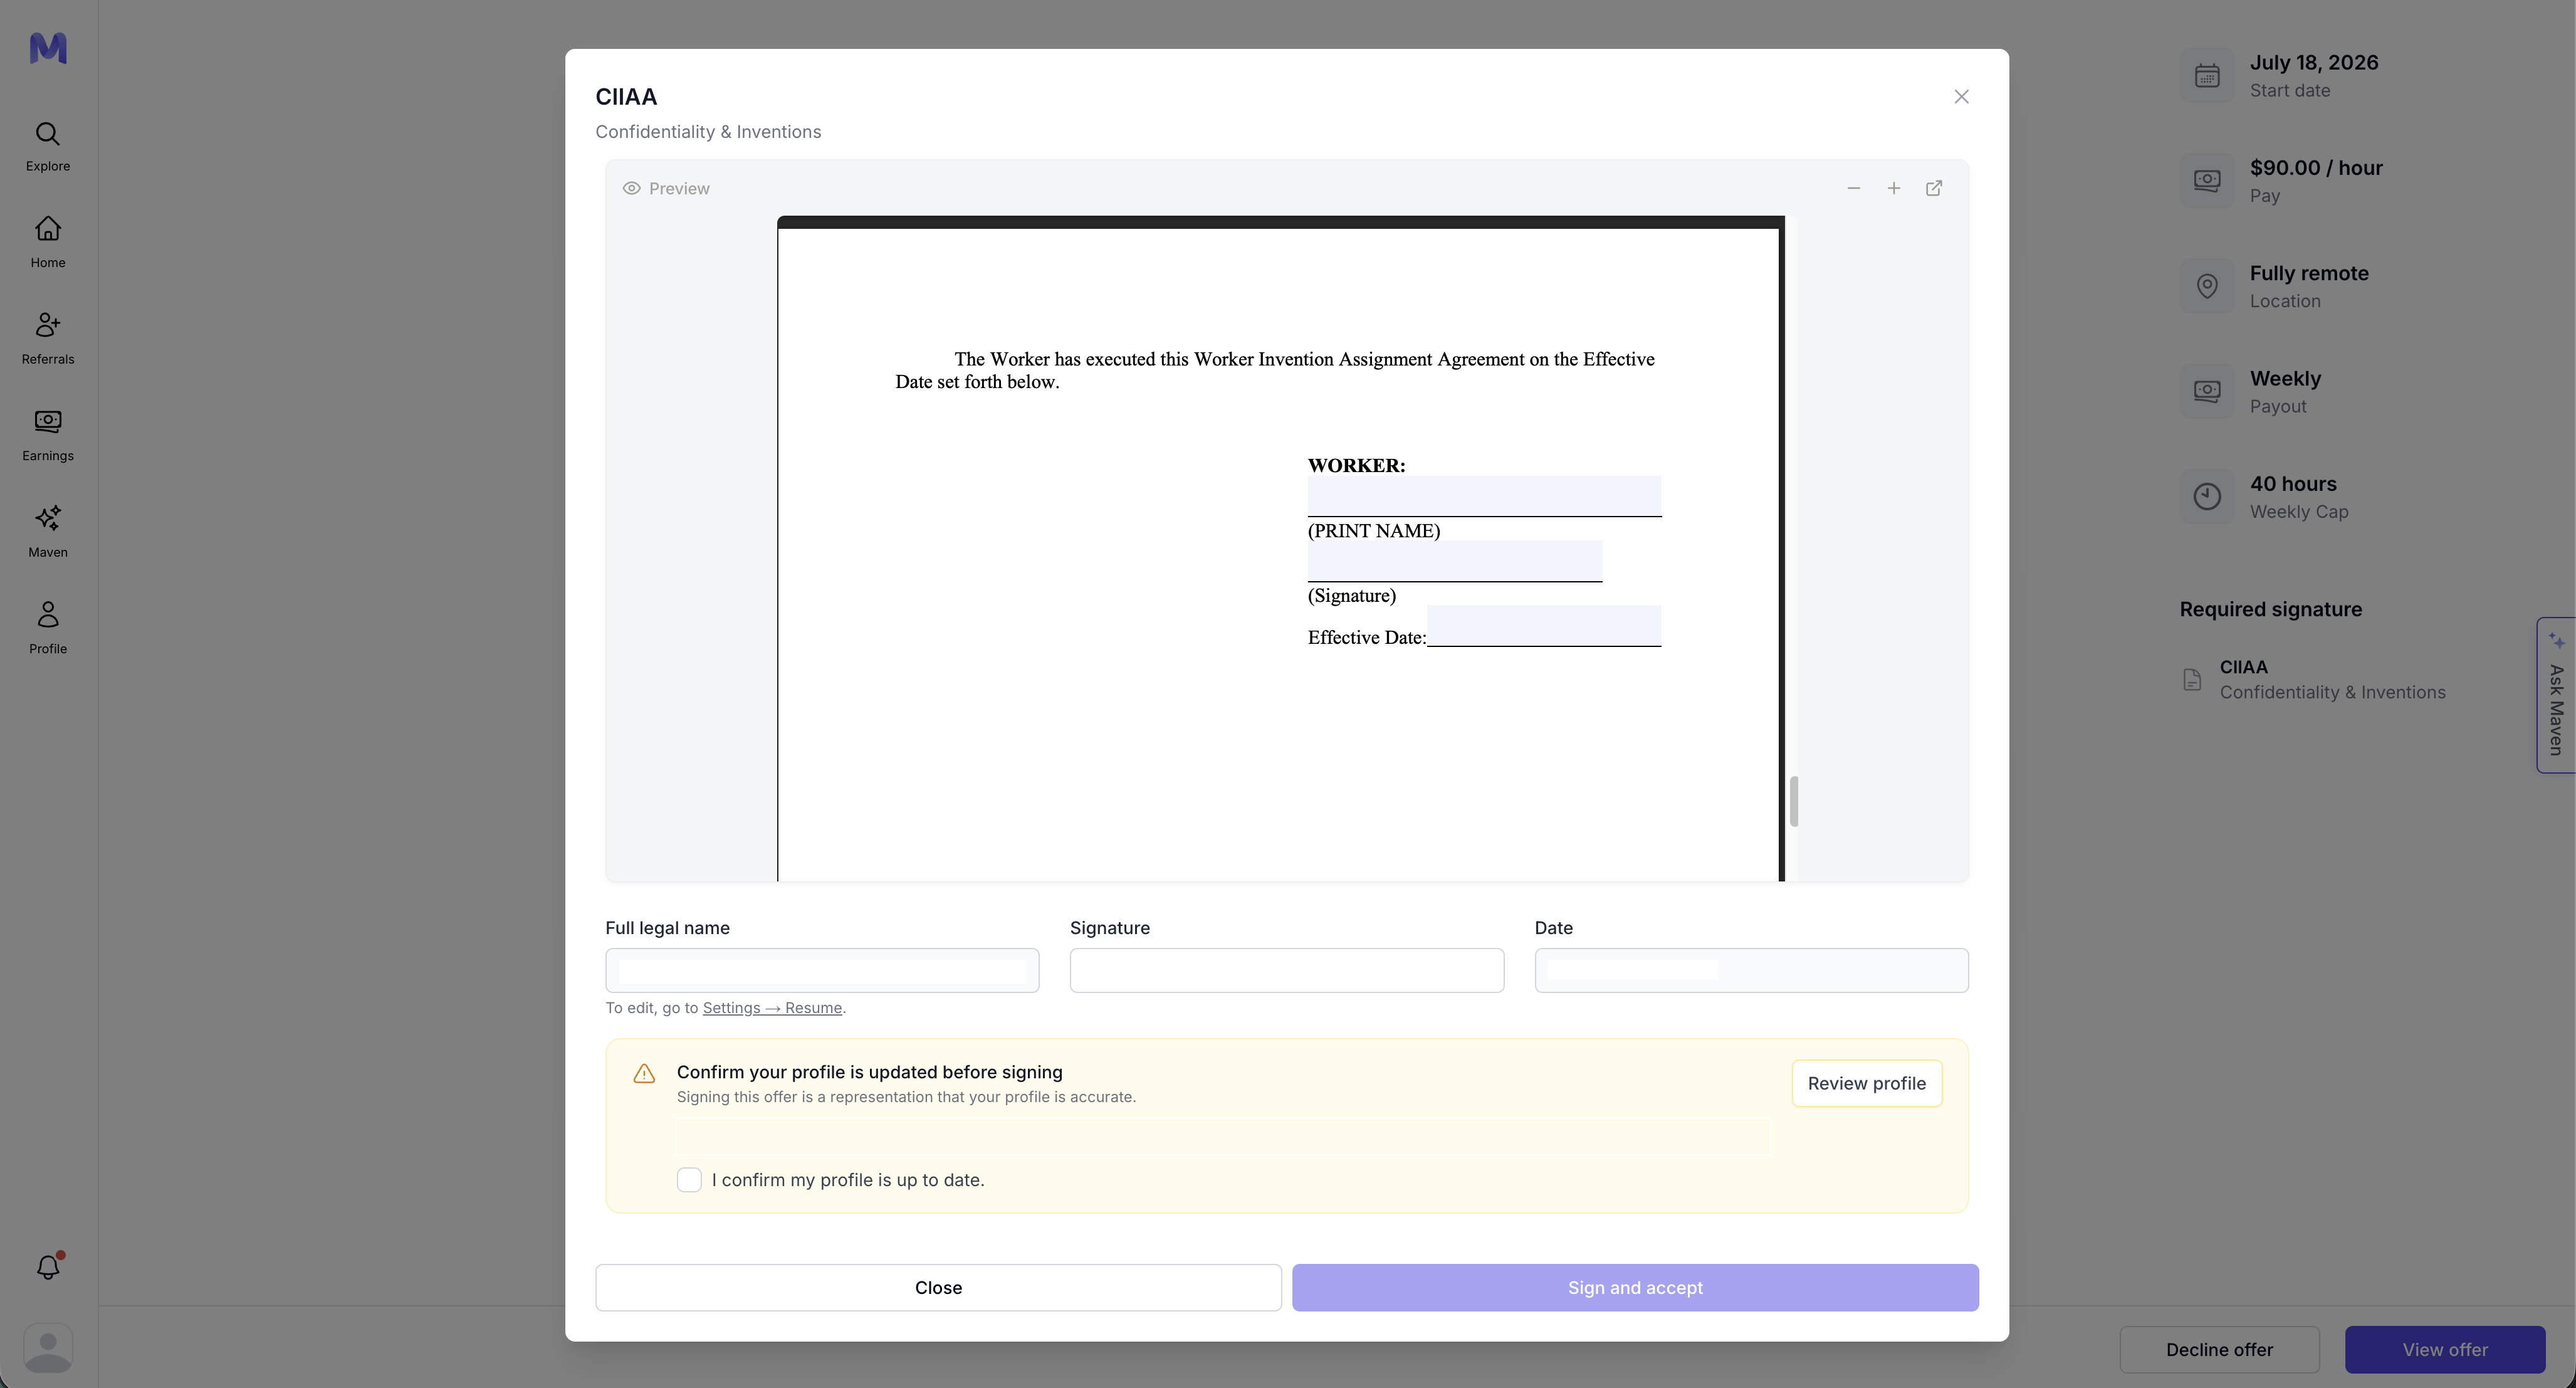2576x1388 pixels.
Task: Click the July 18, 2026 start date
Action: (x=2314, y=63)
